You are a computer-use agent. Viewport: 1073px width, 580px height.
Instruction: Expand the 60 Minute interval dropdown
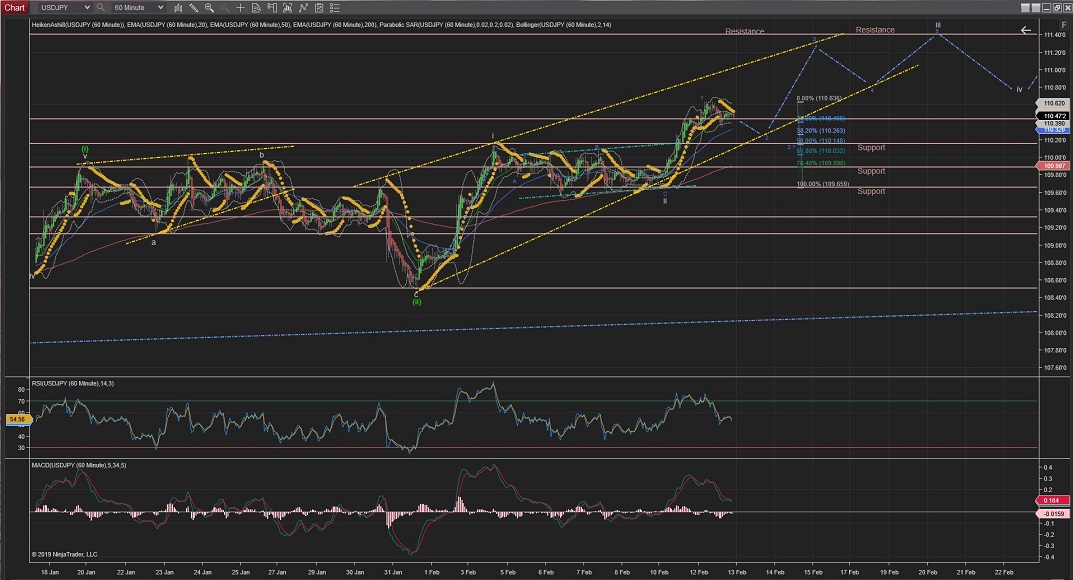(160, 7)
